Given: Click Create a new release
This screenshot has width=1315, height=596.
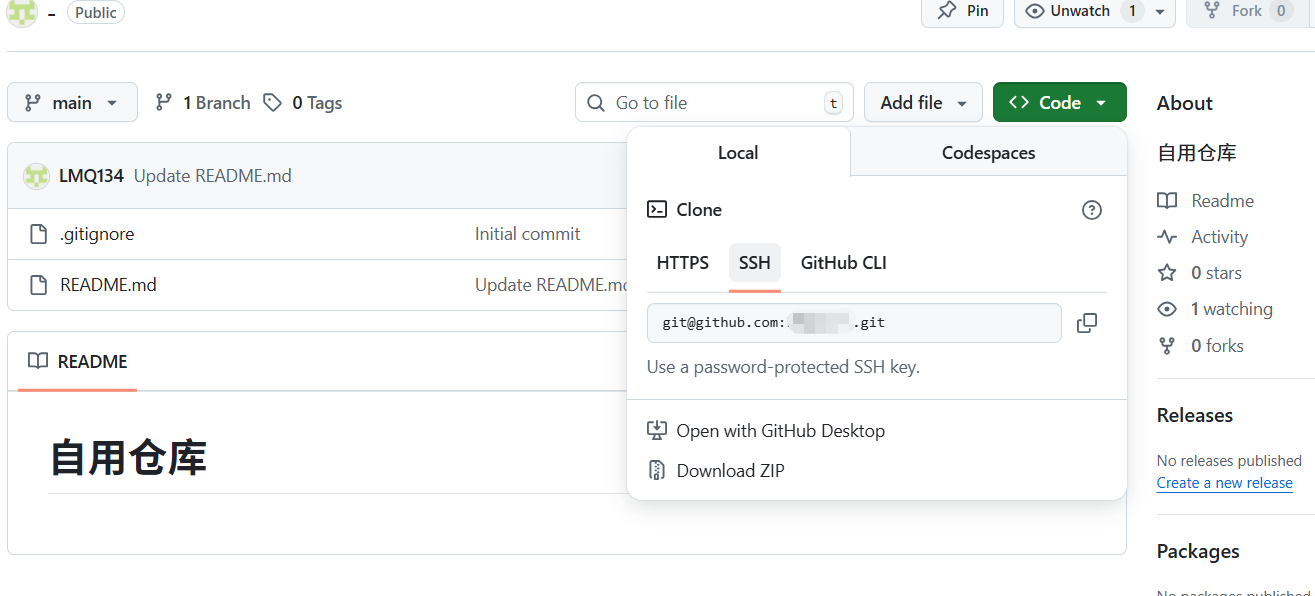Looking at the screenshot, I should pos(1225,483).
